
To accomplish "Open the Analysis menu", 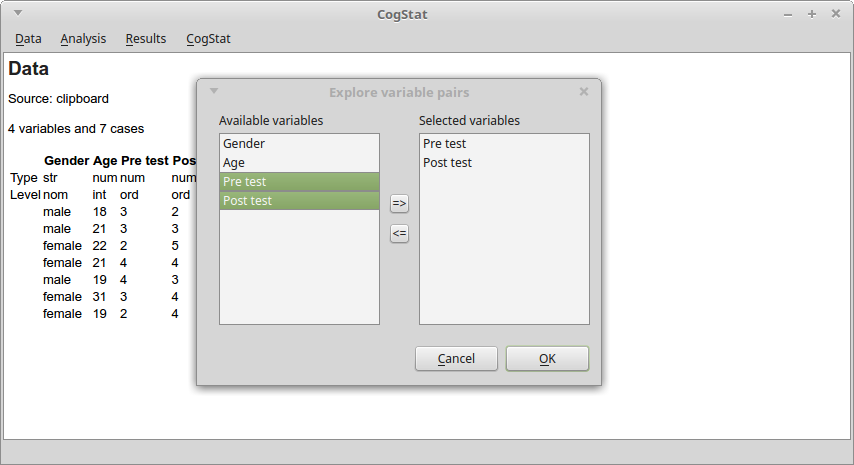I will click(83, 39).
